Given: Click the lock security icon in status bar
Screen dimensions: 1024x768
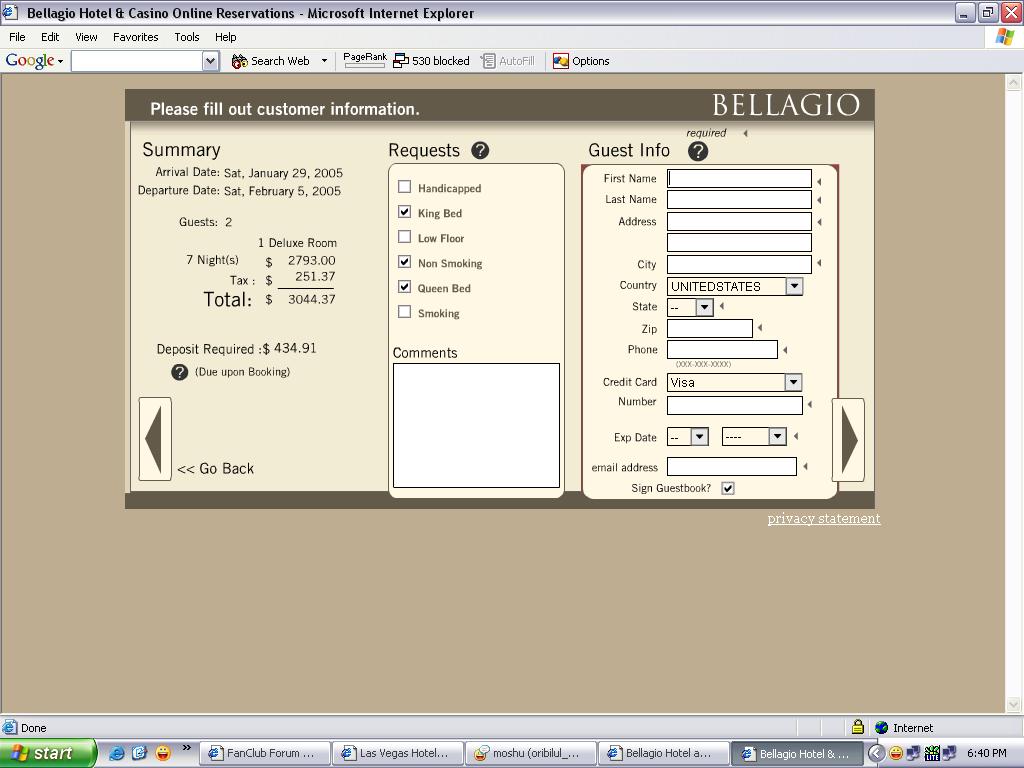Looking at the screenshot, I should click(858, 727).
